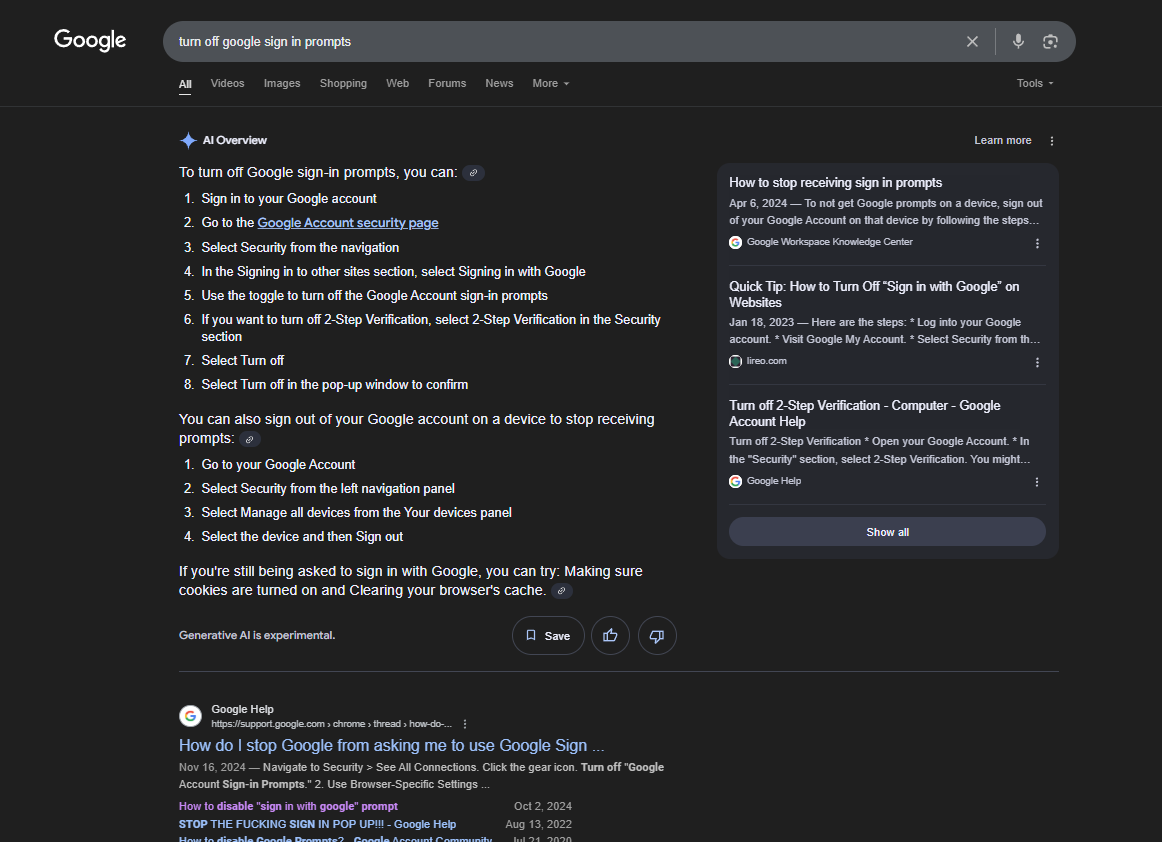Click the link icon after first intro sentence
Viewport: 1162px width, 842px height.
474,173
